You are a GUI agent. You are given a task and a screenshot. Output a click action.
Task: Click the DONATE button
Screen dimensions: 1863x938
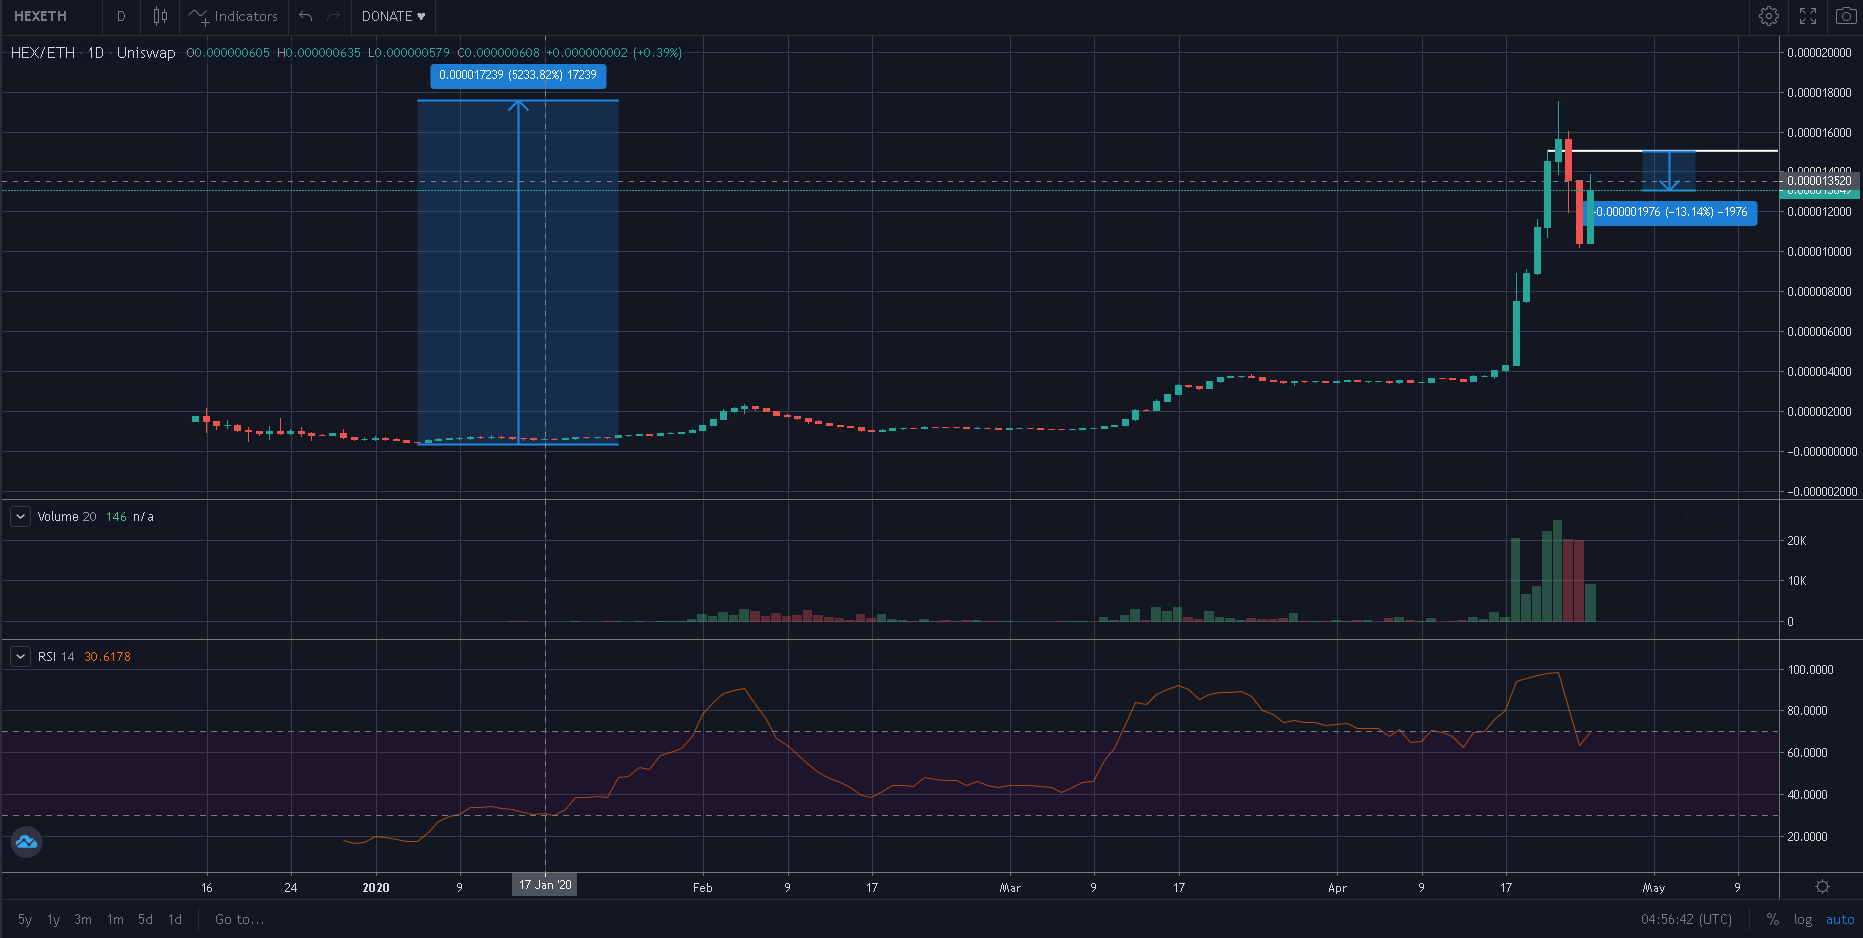tap(393, 16)
